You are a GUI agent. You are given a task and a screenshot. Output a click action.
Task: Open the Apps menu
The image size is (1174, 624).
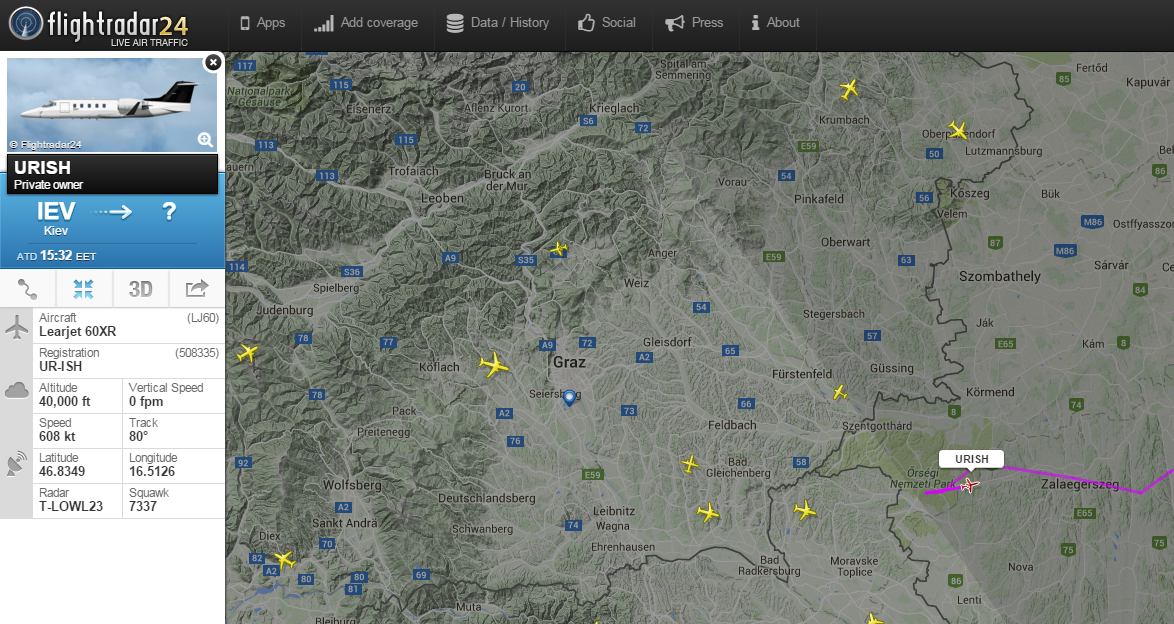click(263, 23)
